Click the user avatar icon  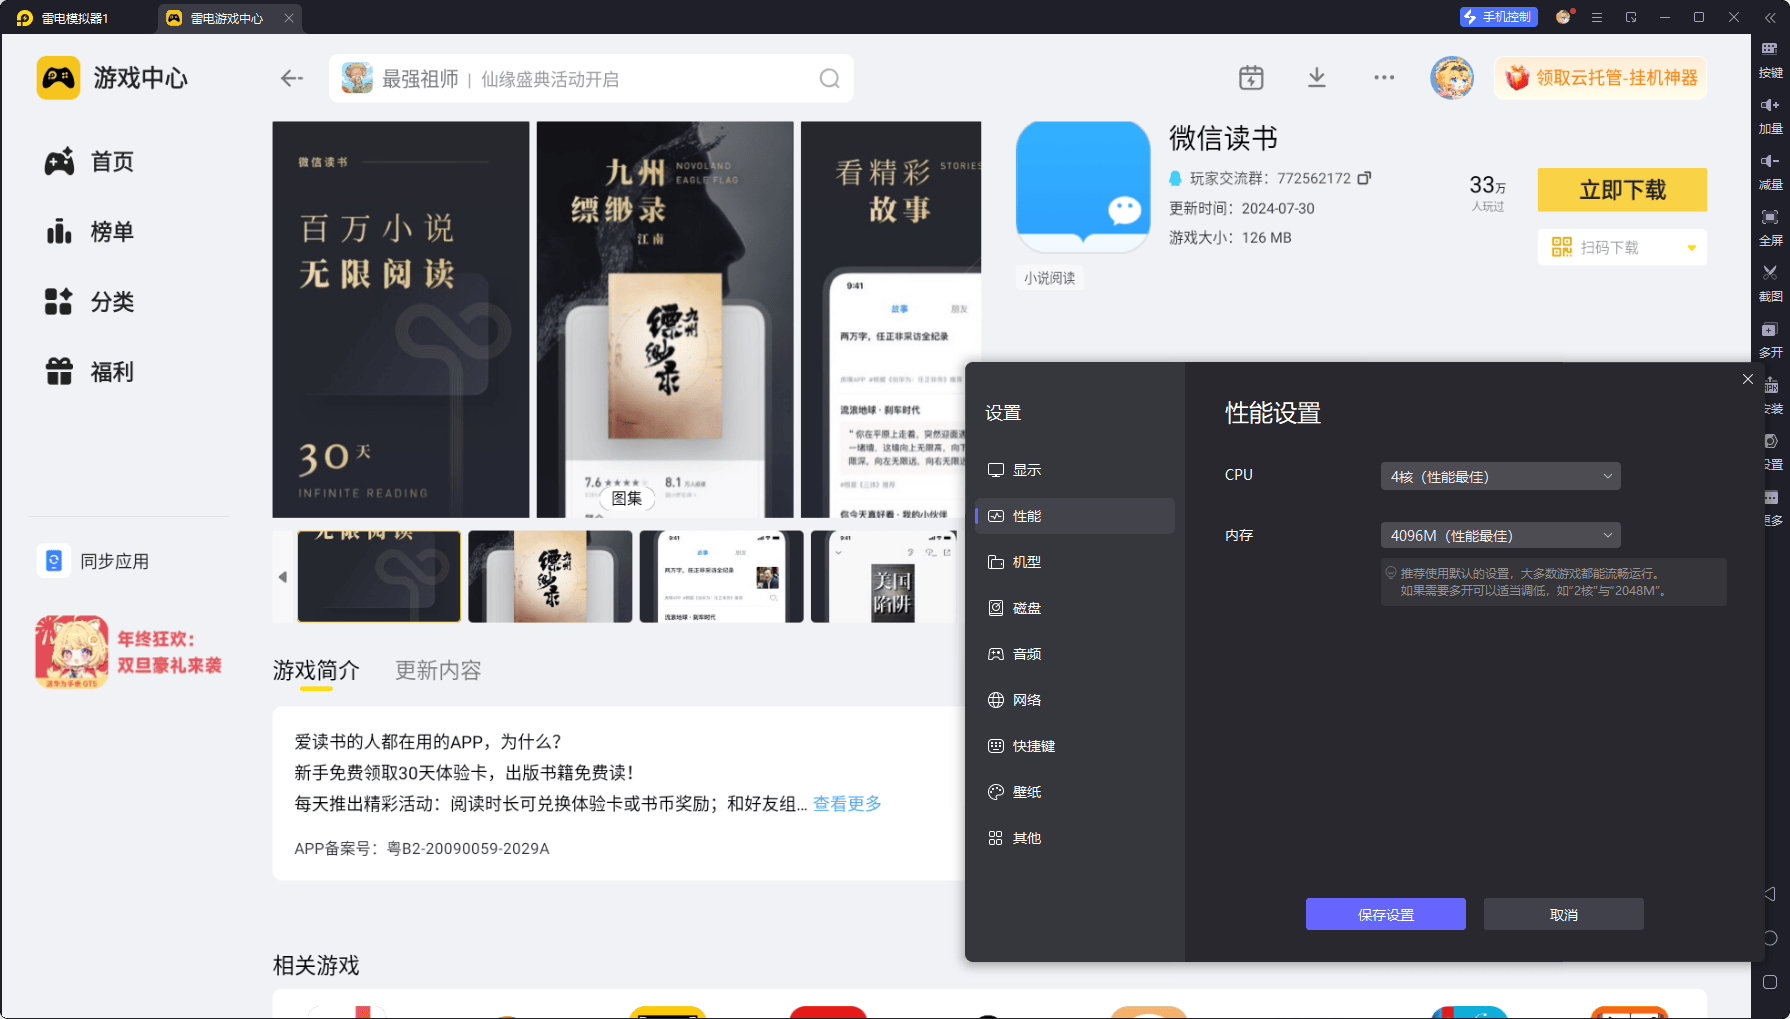coord(1451,78)
